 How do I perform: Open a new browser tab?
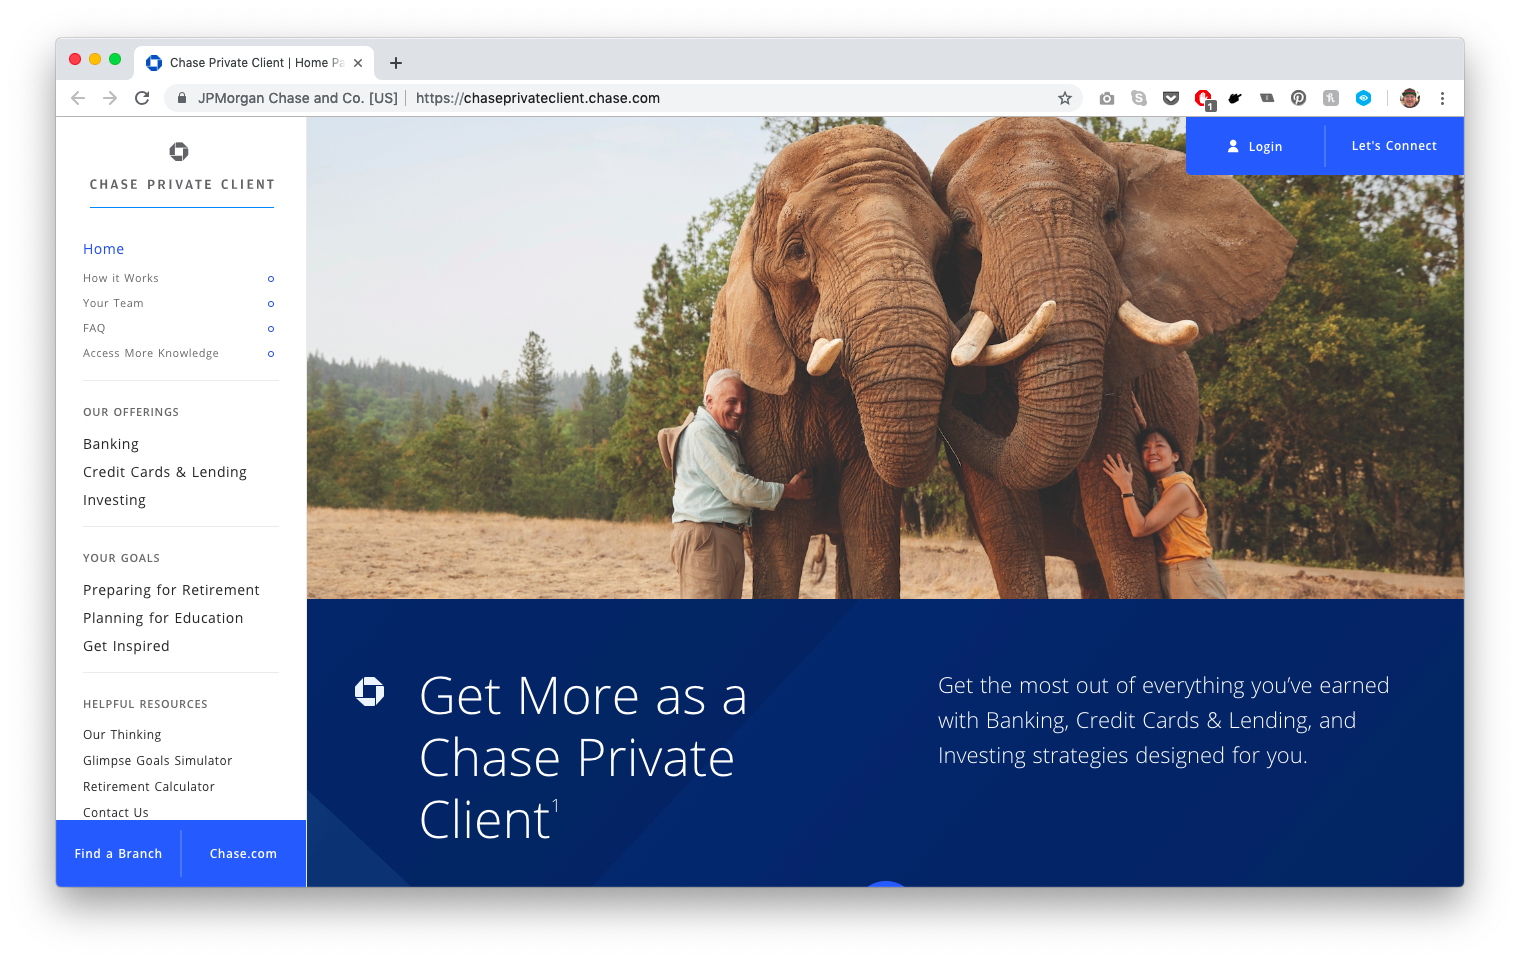click(x=396, y=63)
